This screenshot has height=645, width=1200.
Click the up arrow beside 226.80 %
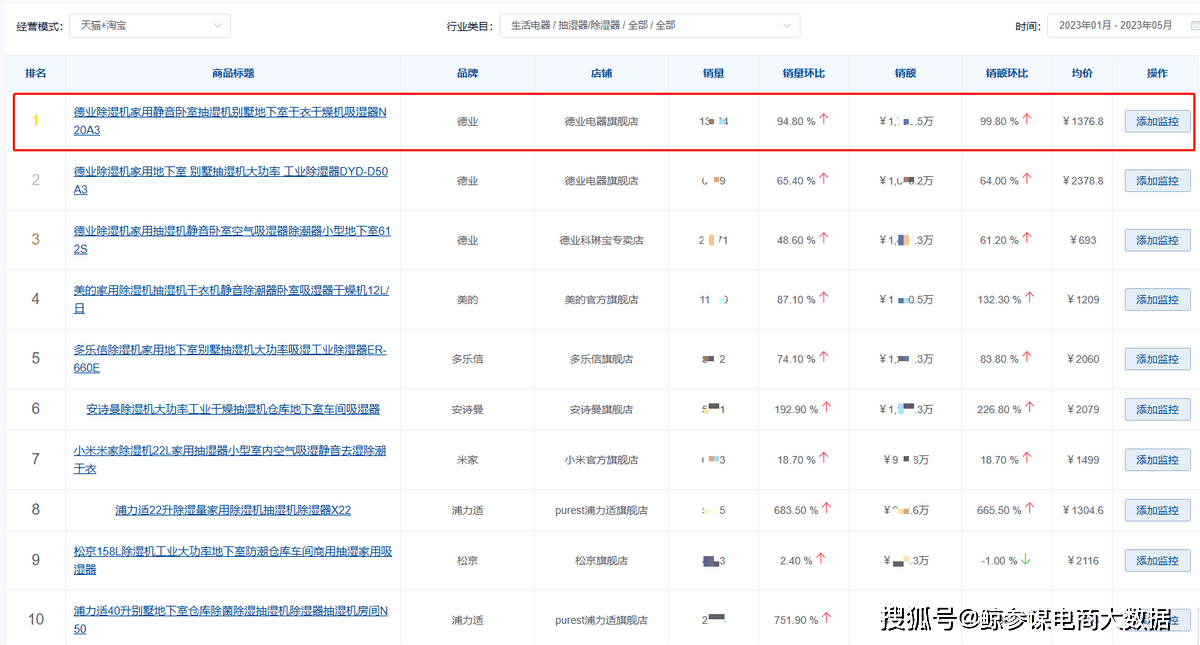(1029, 408)
